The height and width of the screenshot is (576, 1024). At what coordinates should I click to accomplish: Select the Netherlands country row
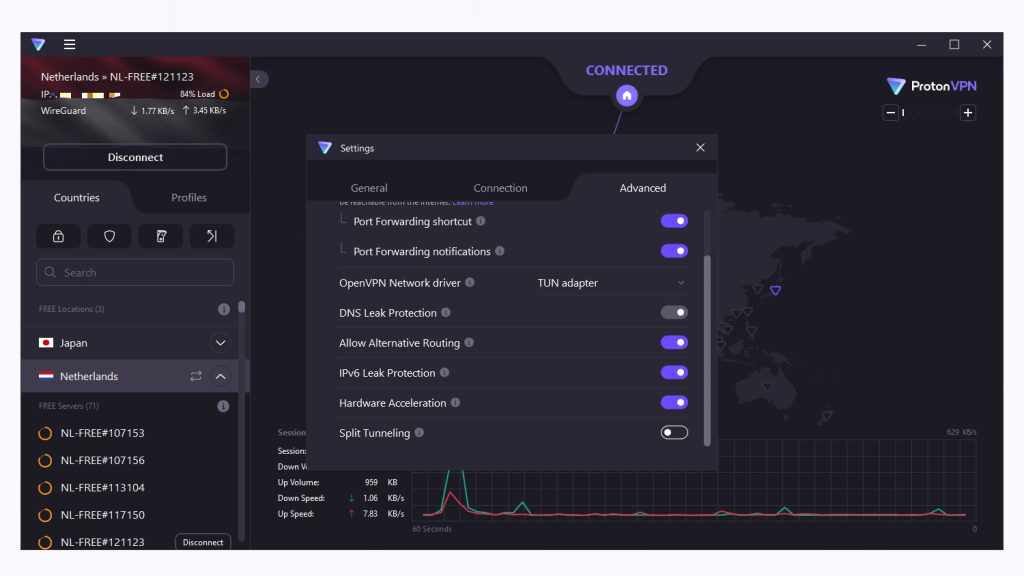(x=134, y=376)
